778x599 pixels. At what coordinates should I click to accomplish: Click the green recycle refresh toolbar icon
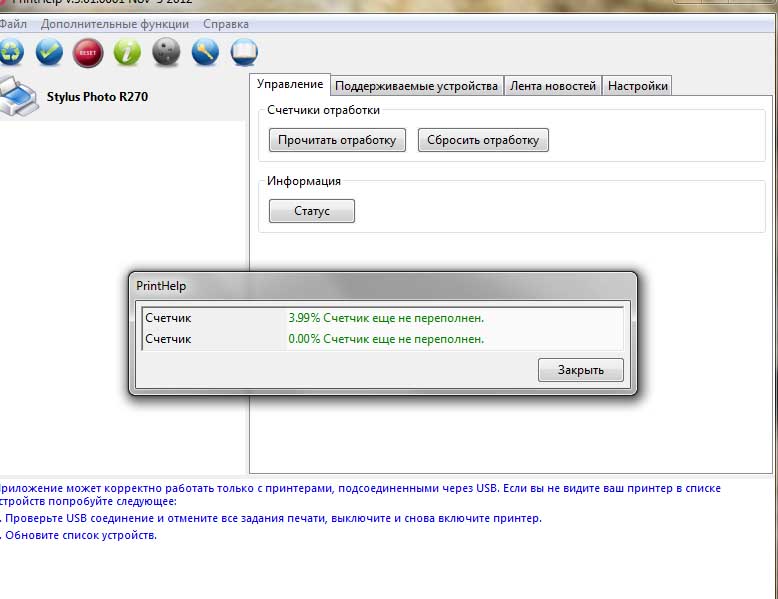[11, 52]
